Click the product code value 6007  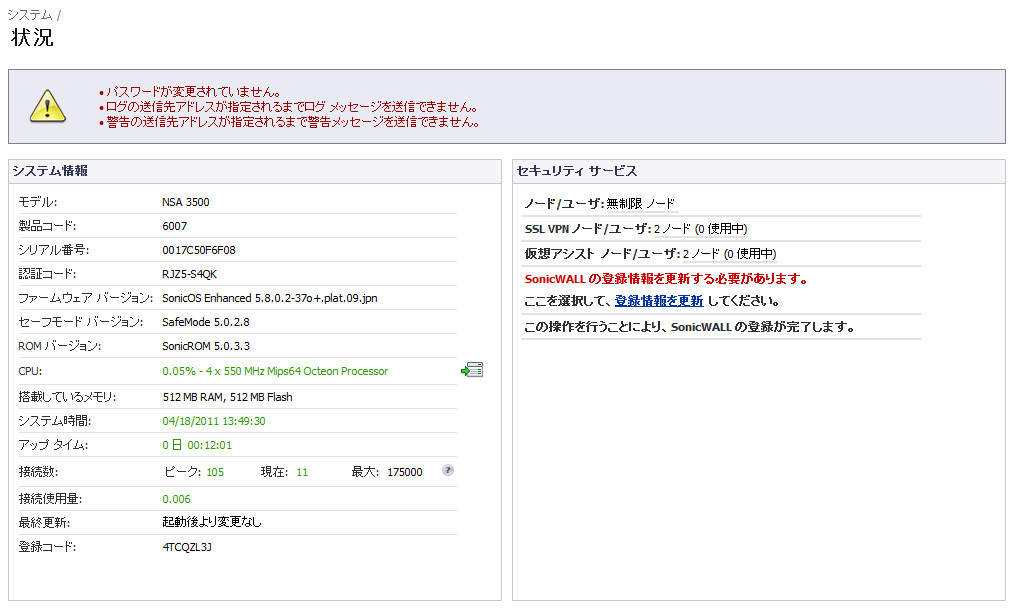pyautogui.click(x=174, y=226)
